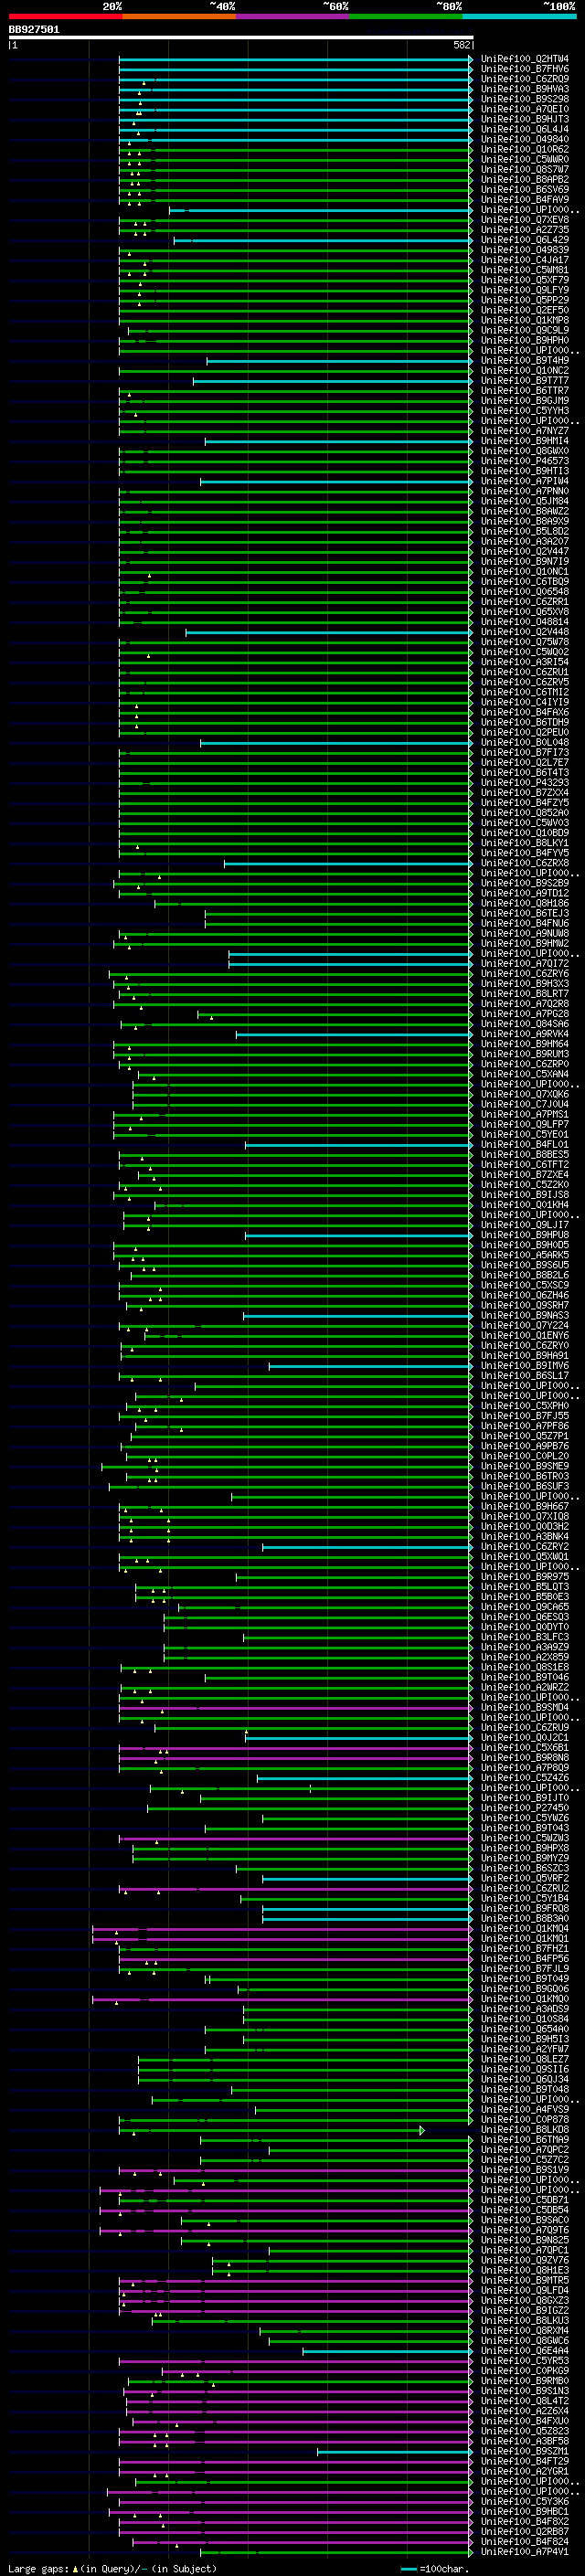
Task: Click the red ~20% identity legend segment
Action: click(x=66, y=16)
